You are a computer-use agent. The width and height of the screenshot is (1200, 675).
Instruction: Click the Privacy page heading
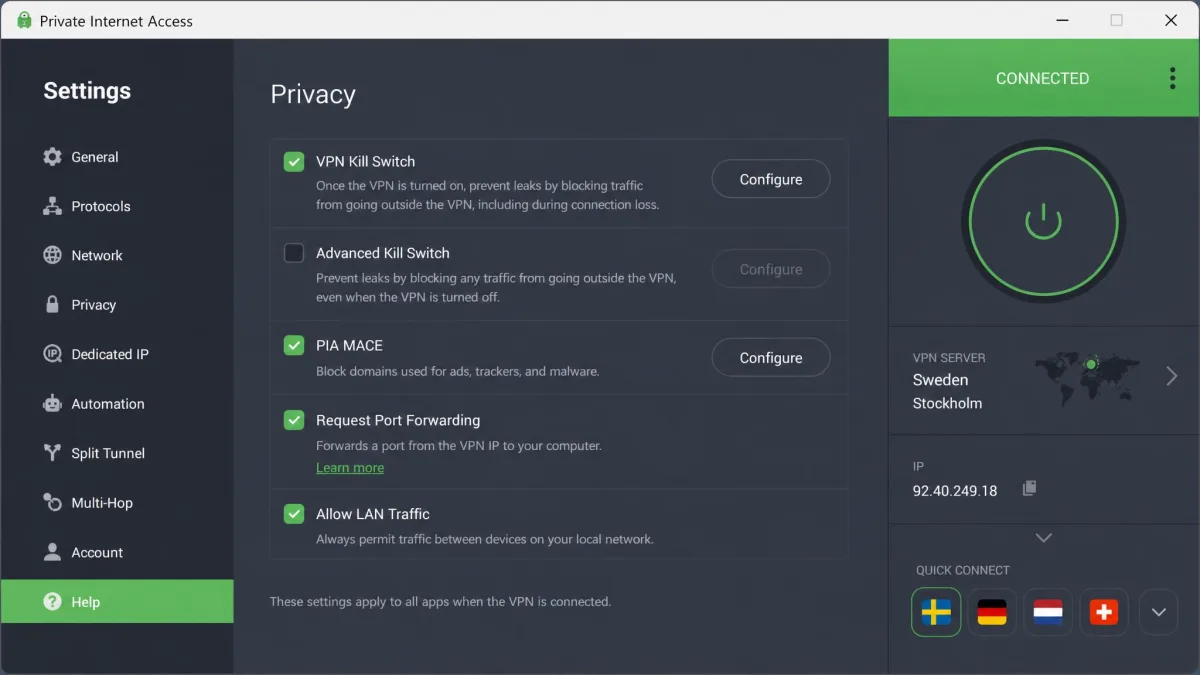click(313, 94)
